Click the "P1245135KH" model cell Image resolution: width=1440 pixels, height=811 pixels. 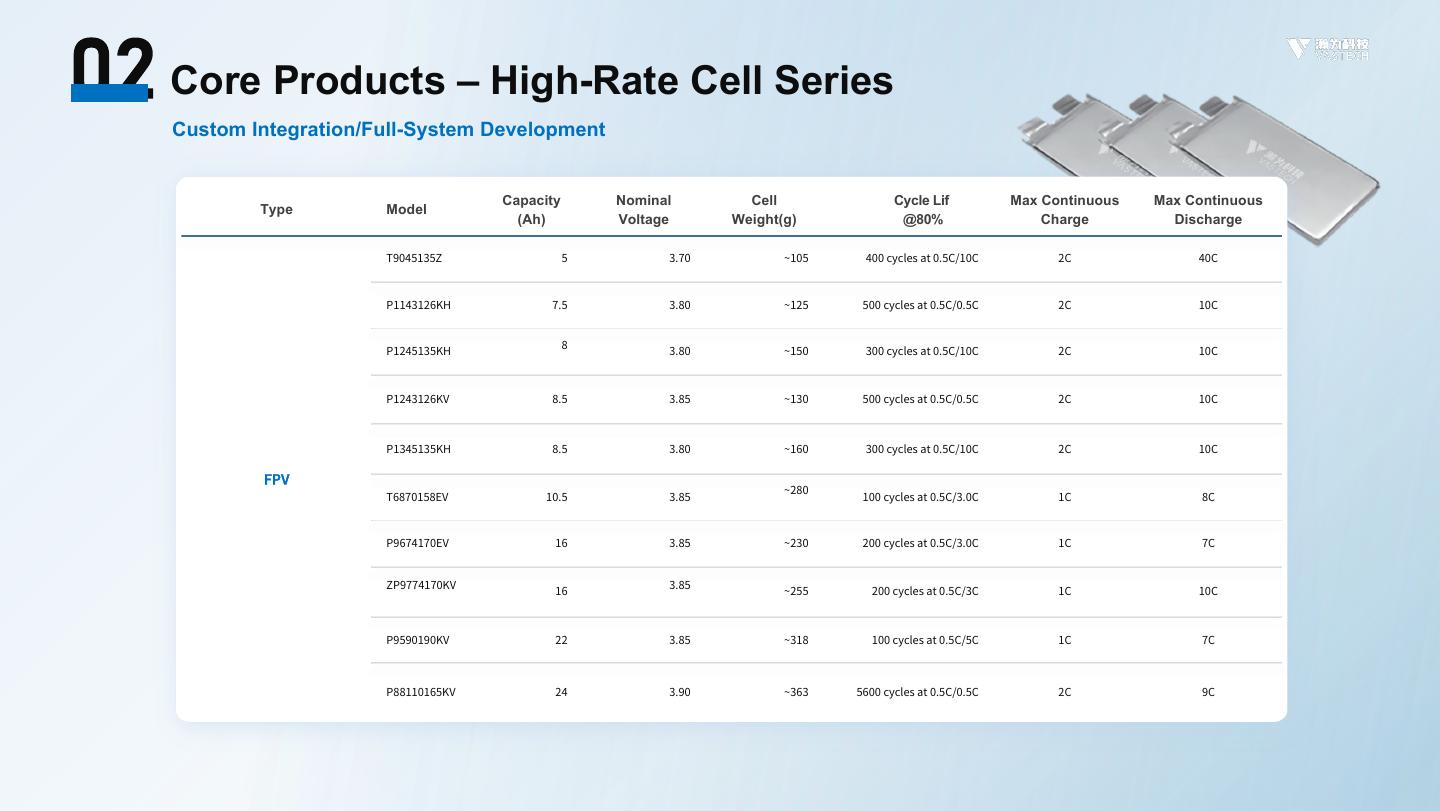[418, 351]
